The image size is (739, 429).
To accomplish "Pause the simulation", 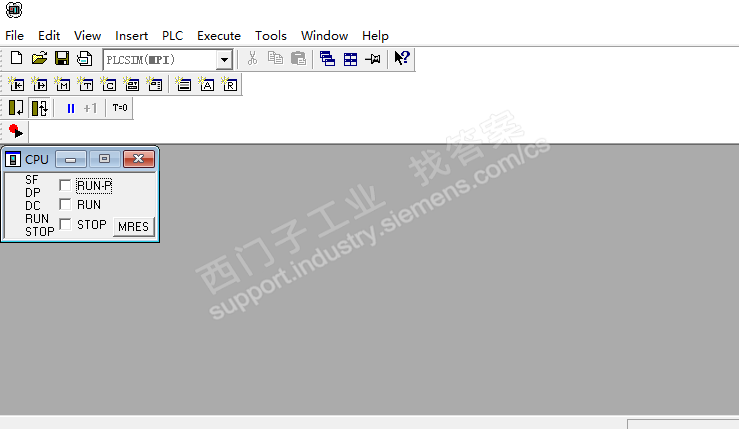I will click(x=71, y=109).
